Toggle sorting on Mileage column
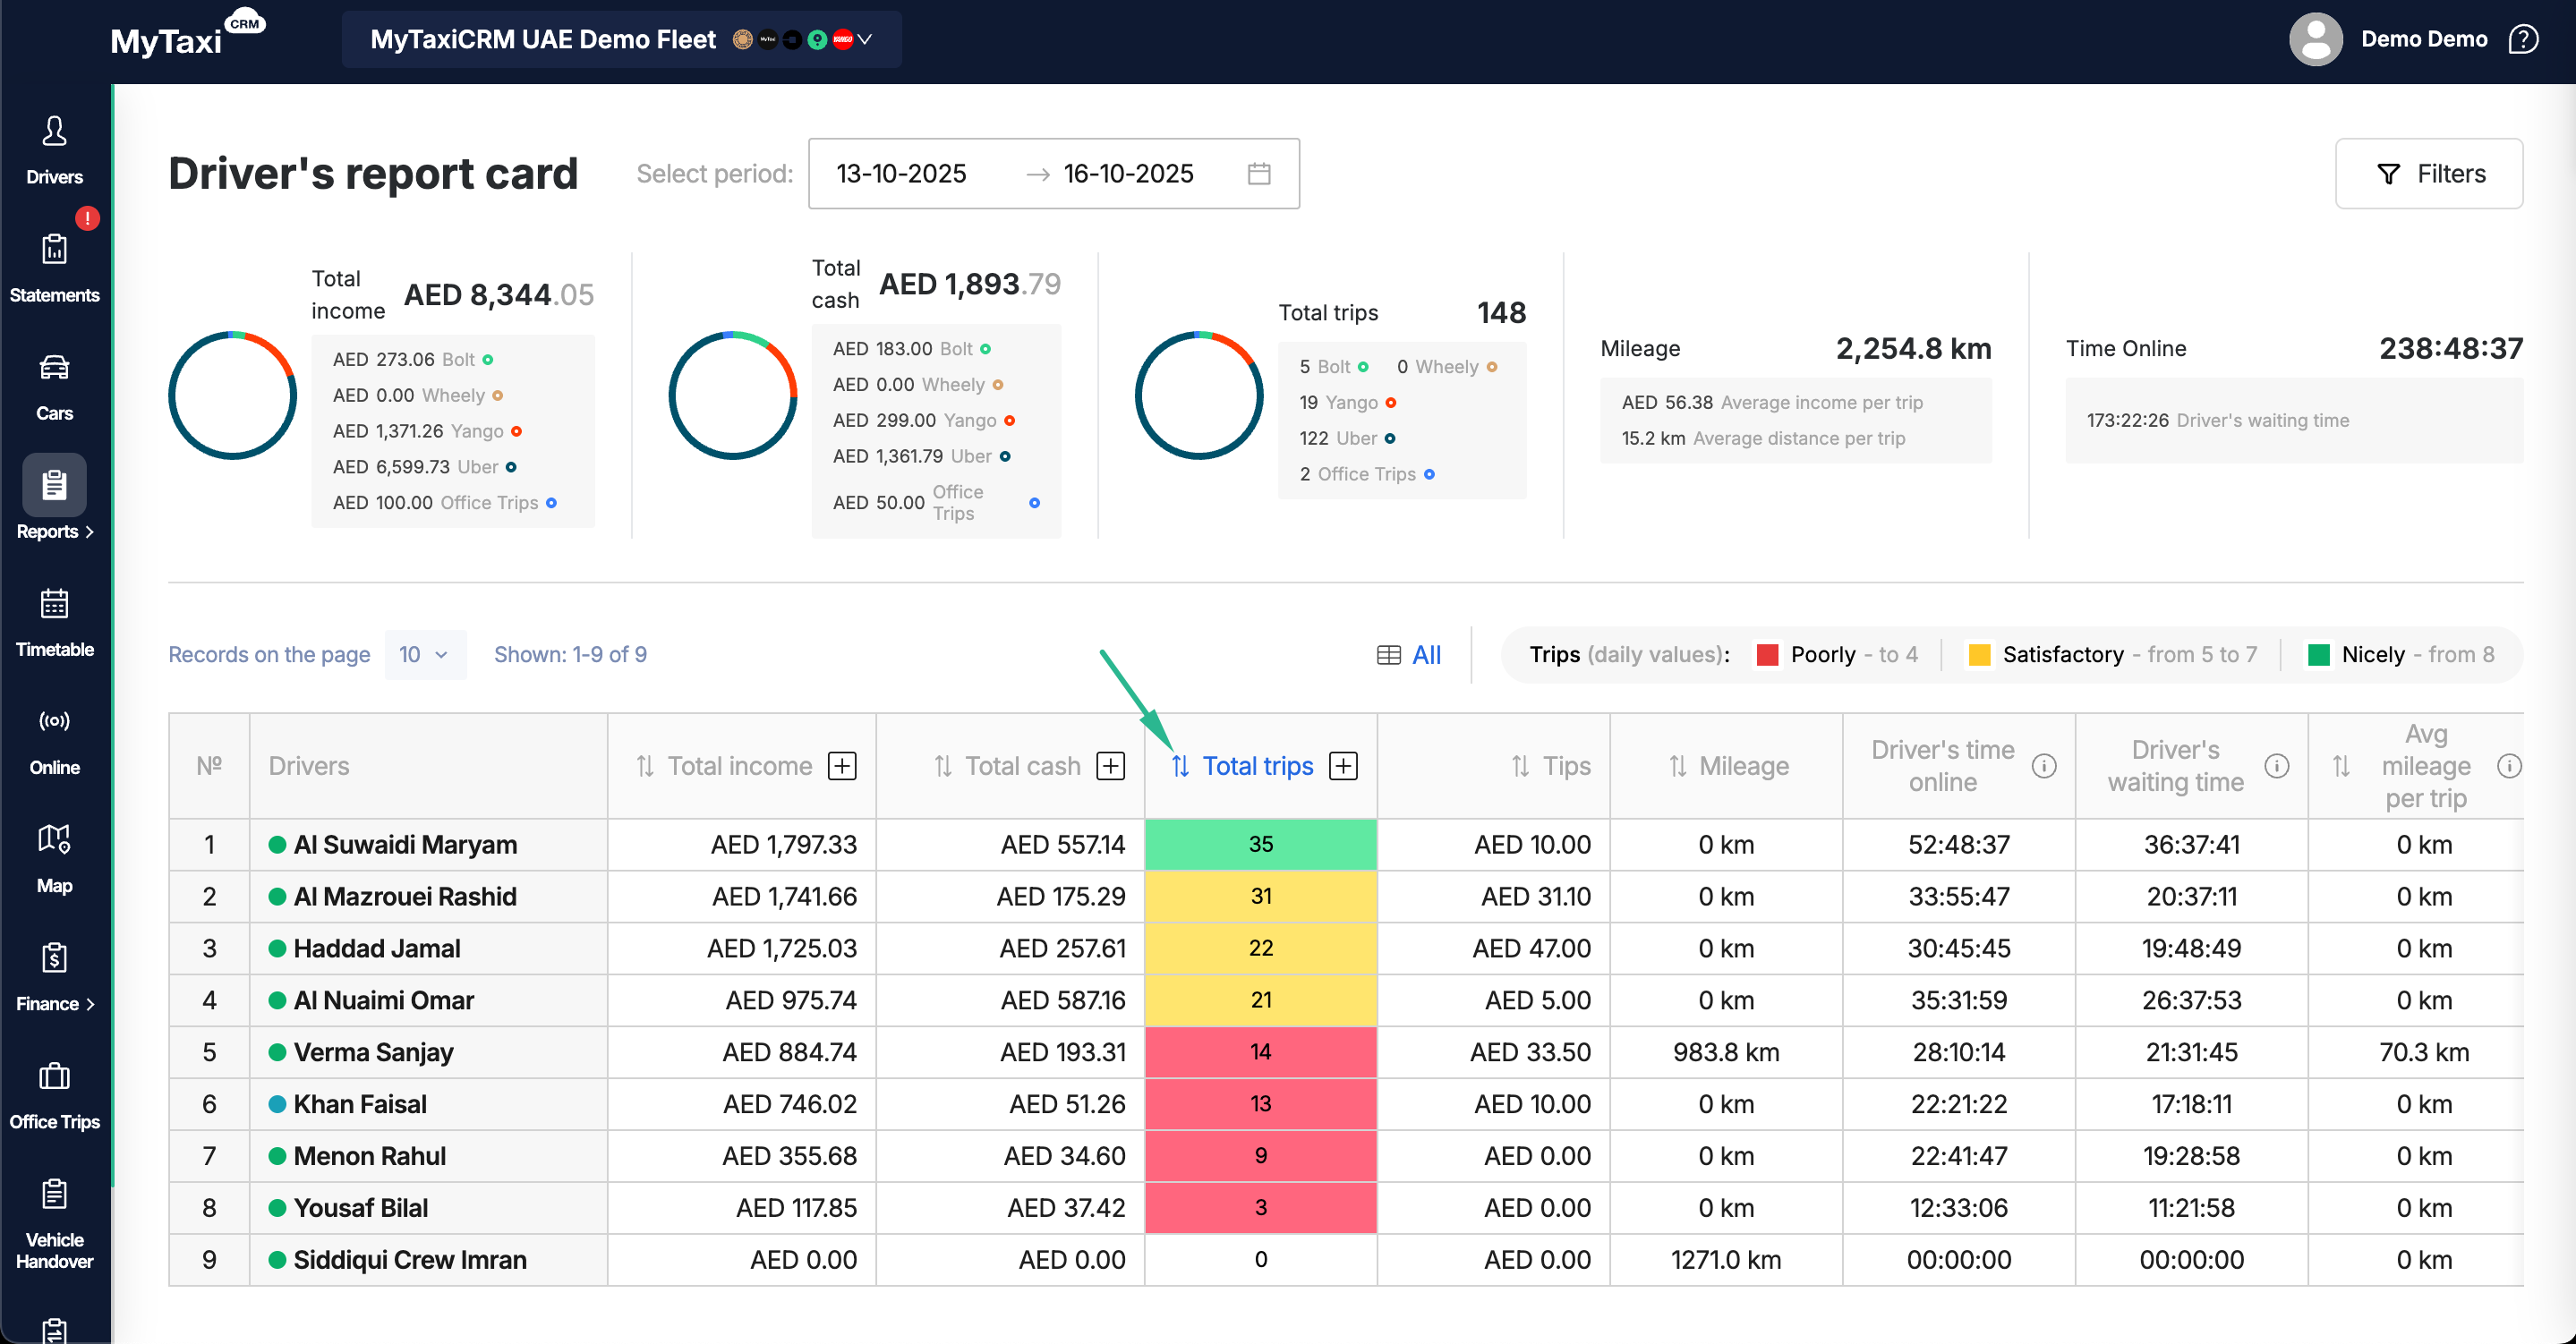 click(1677, 766)
